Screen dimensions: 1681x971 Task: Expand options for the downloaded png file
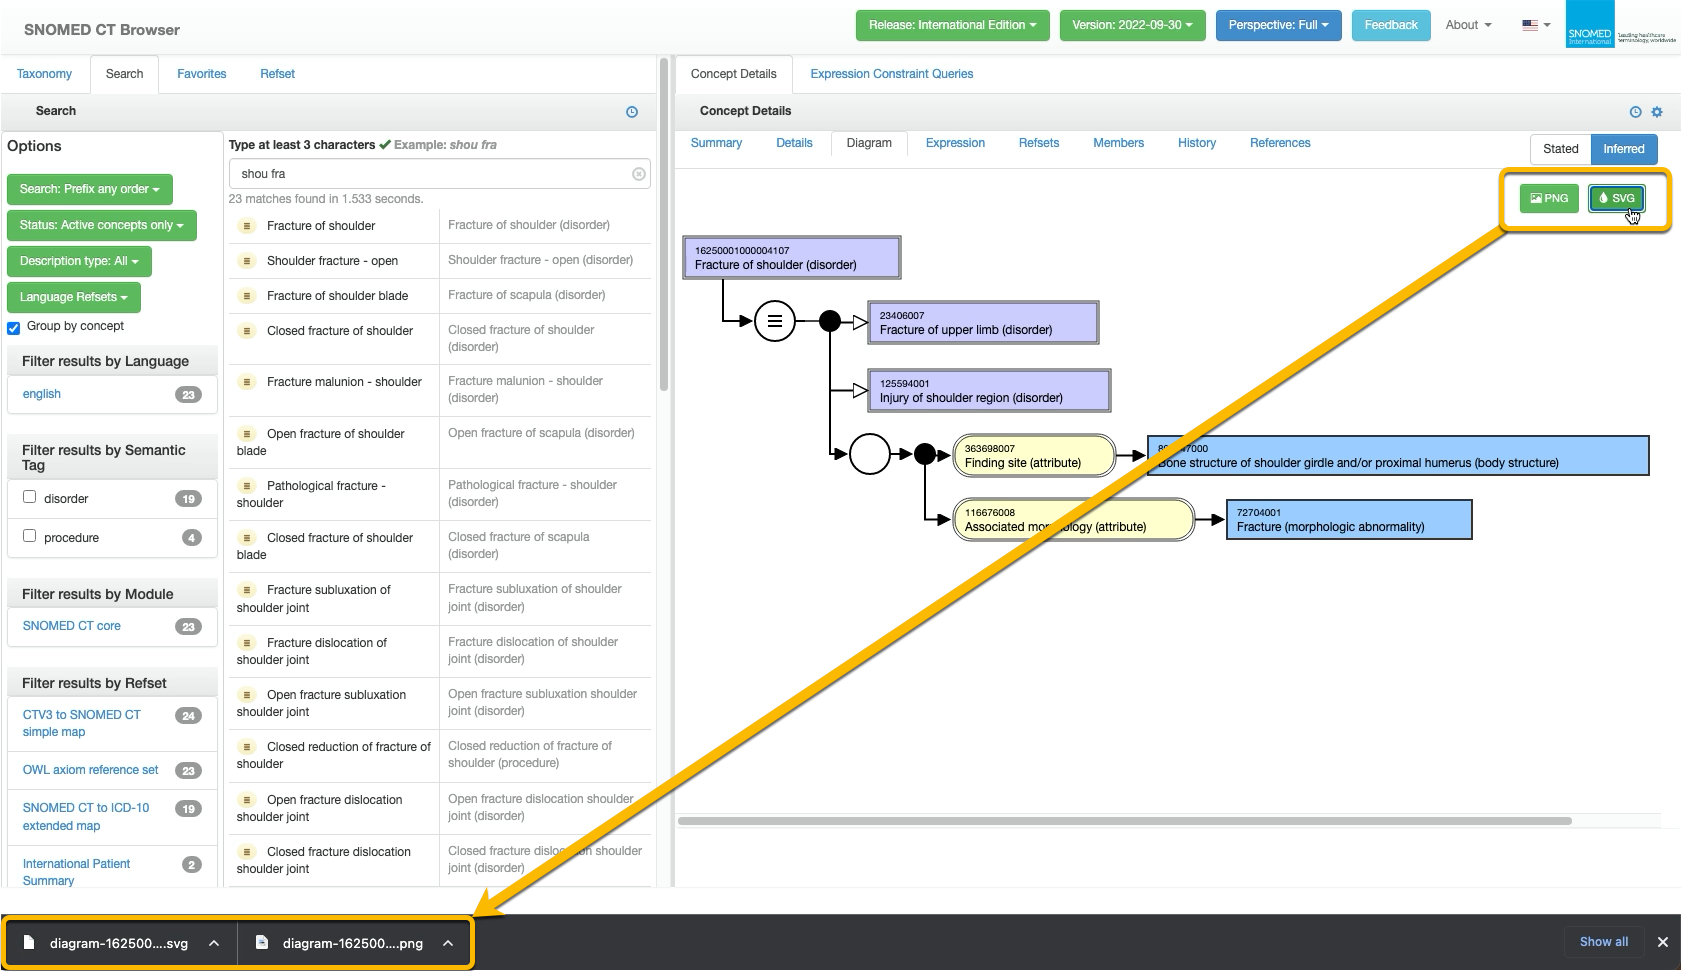448,943
